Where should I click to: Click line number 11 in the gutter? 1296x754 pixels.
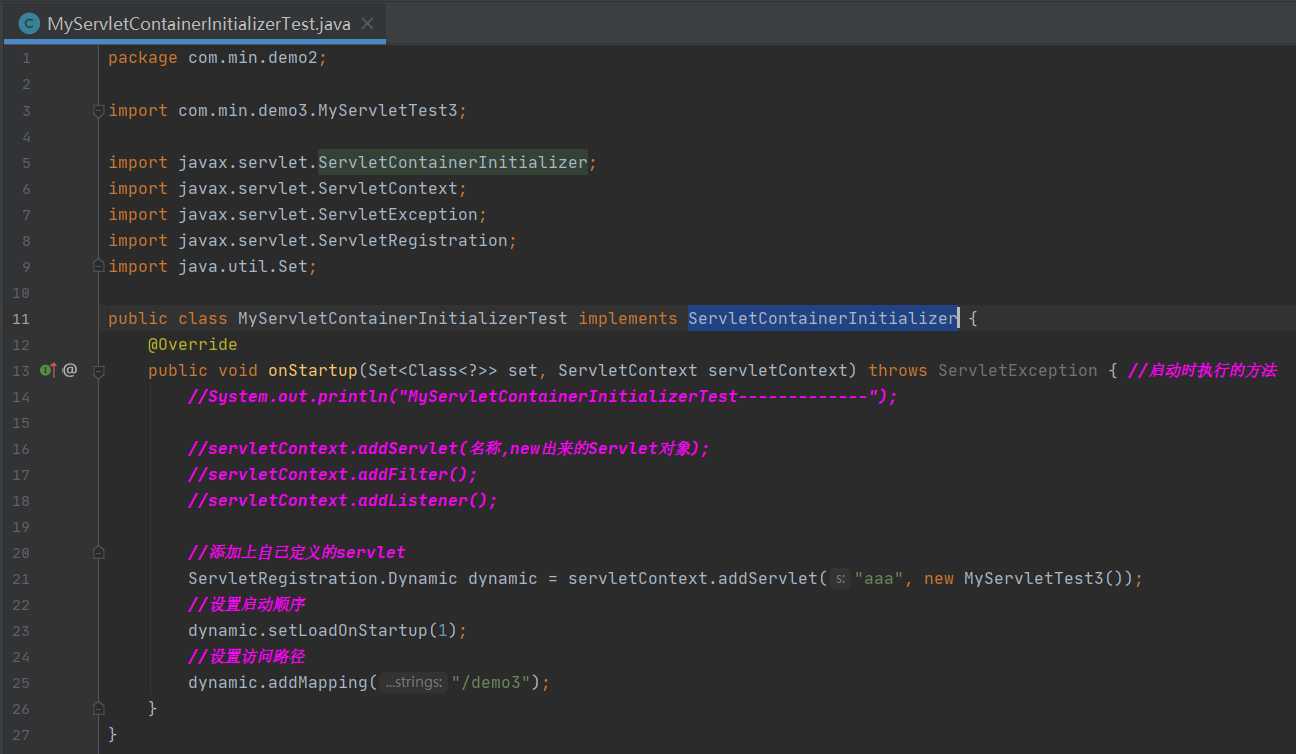(x=21, y=319)
